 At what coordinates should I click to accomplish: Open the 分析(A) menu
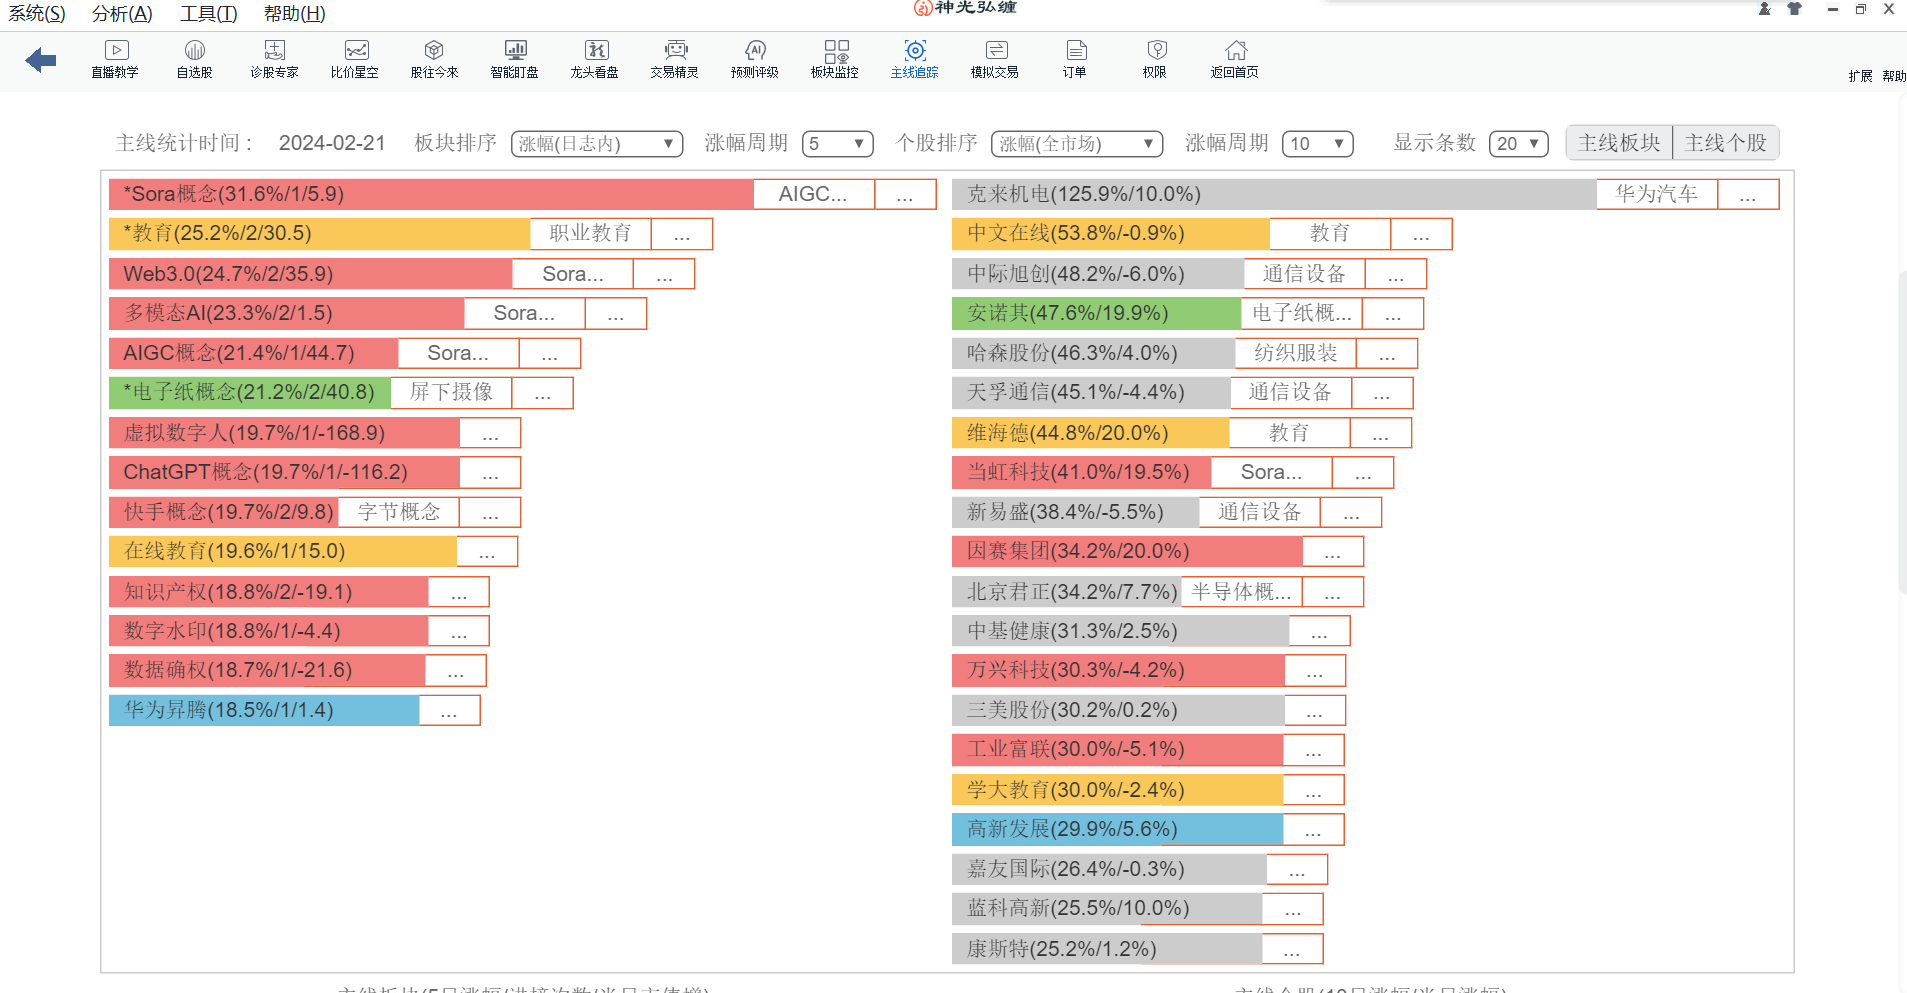pos(122,14)
